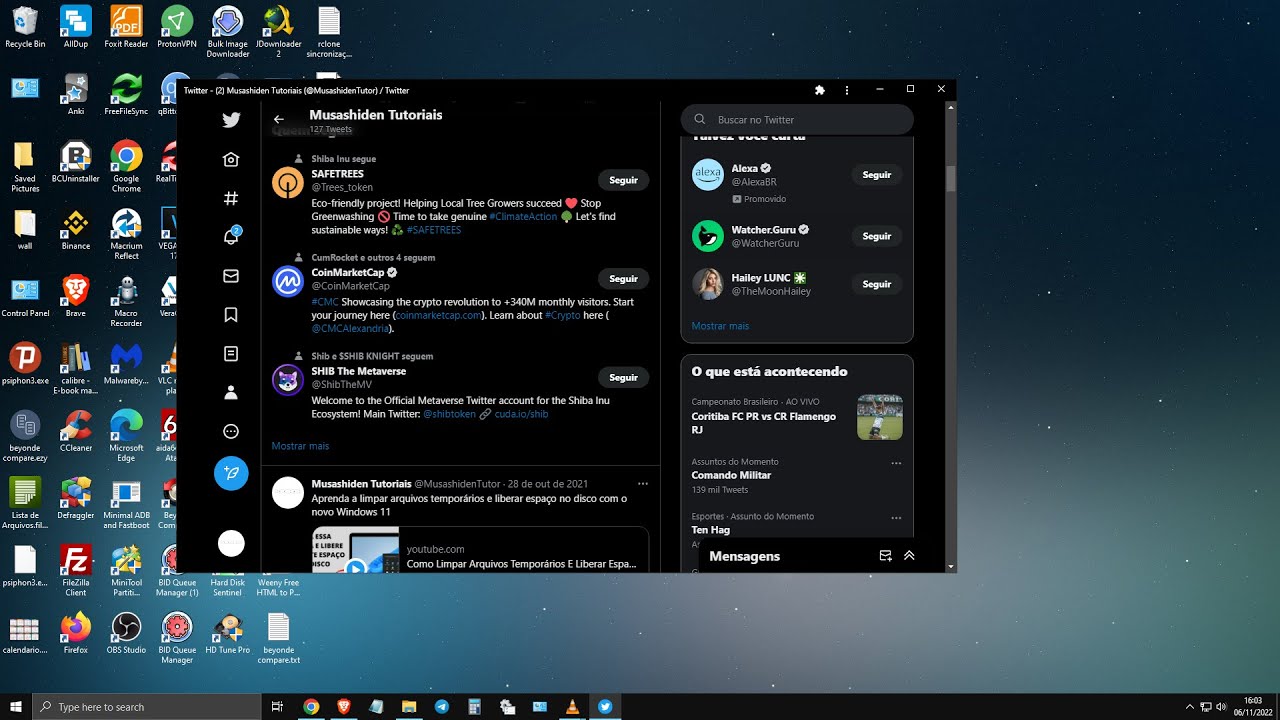Follow SHIB The Metaverse with Seguir
This screenshot has width=1280, height=720.
pos(624,378)
